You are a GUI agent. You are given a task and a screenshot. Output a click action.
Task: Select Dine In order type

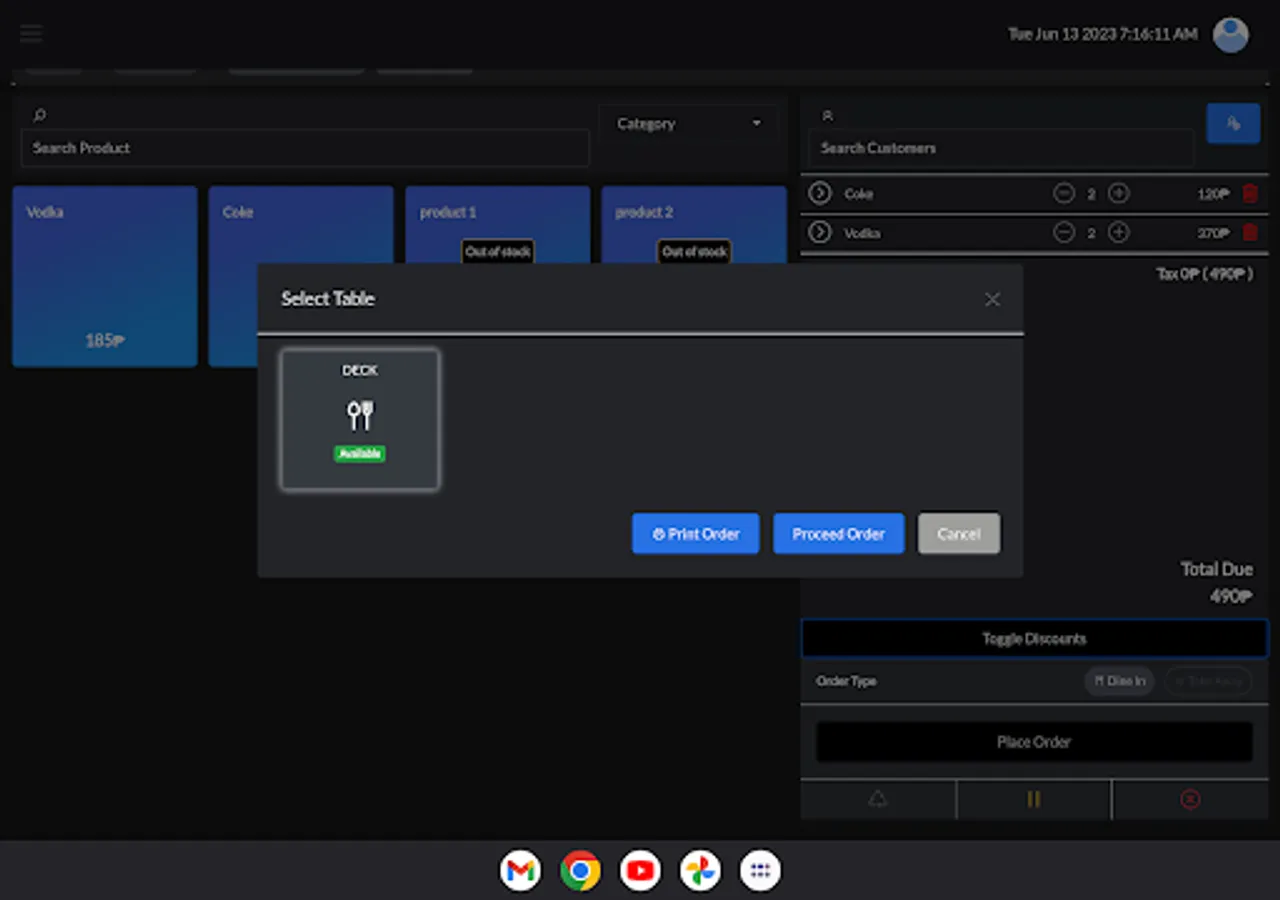pyautogui.click(x=1119, y=681)
